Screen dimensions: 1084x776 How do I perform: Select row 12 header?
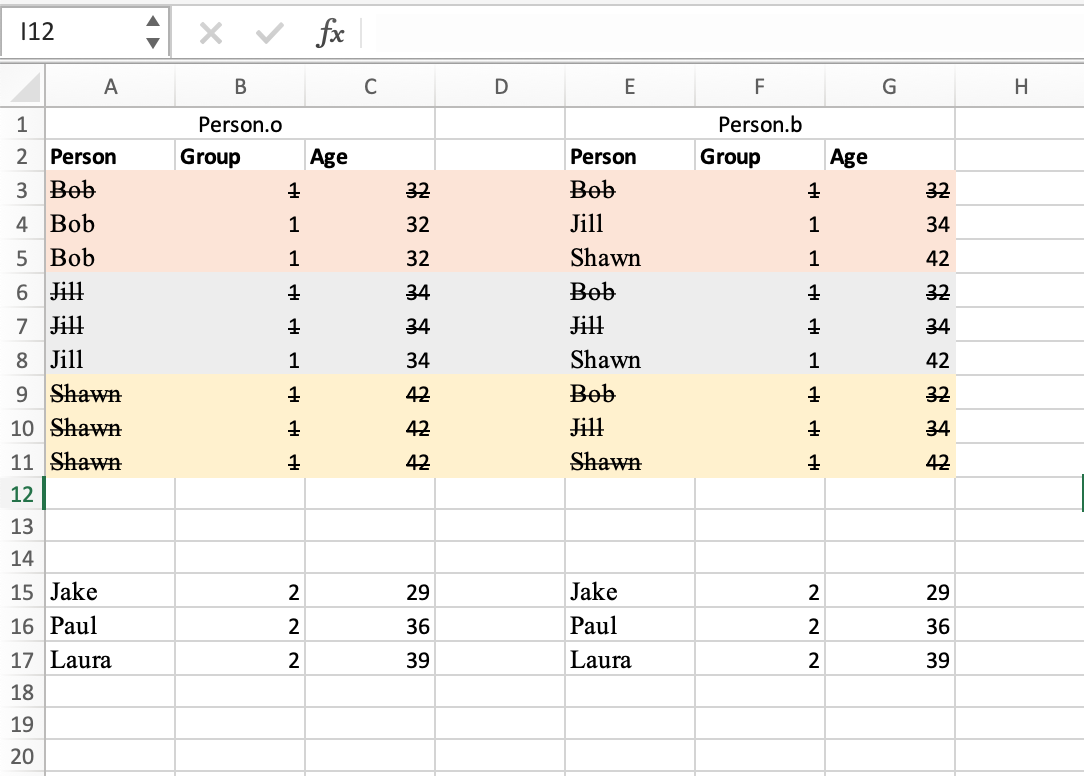click(x=22, y=495)
